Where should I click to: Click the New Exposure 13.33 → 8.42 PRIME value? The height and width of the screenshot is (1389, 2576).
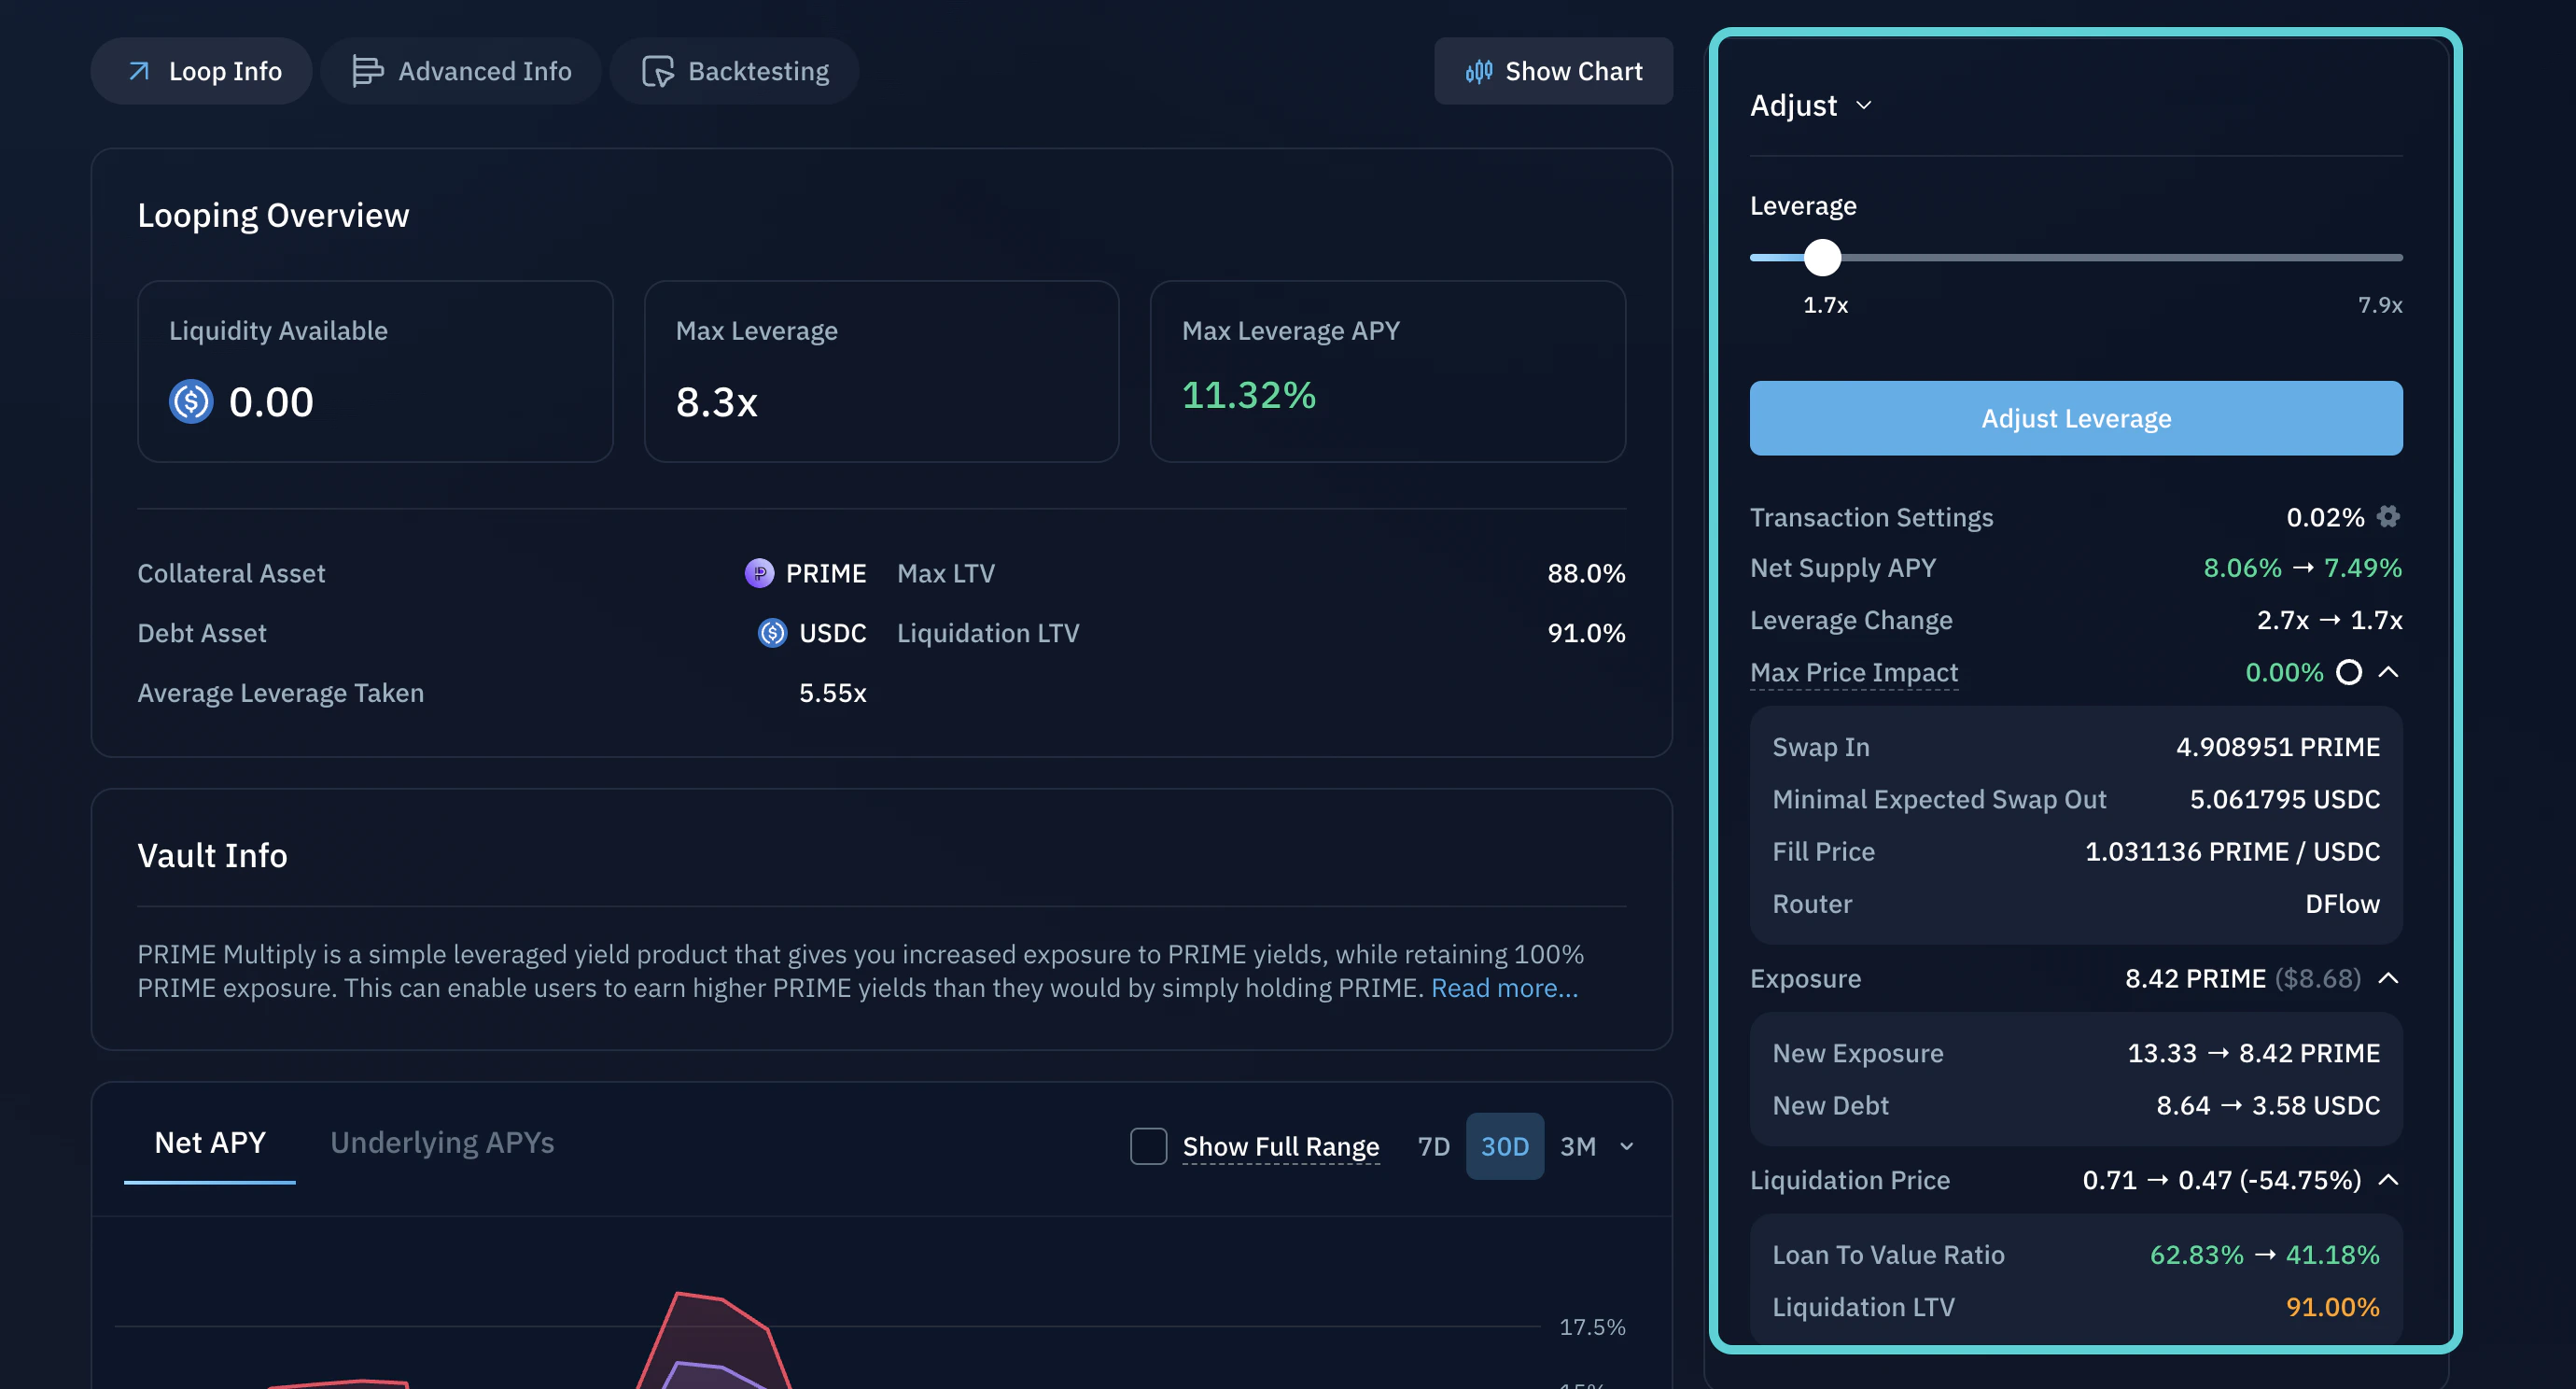pyautogui.click(x=2253, y=1053)
